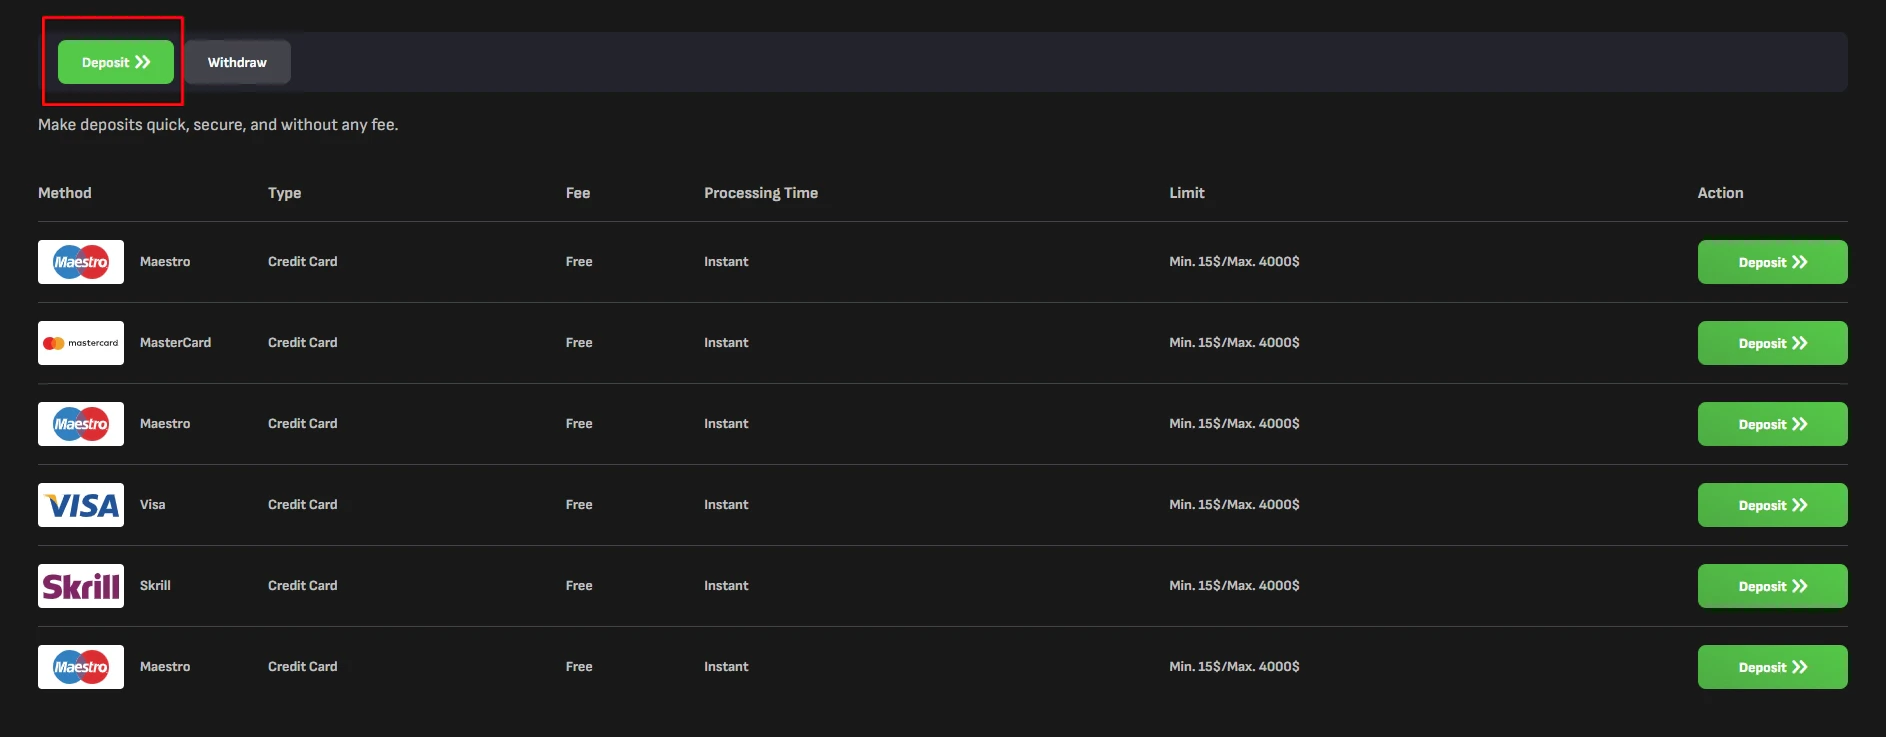The height and width of the screenshot is (737, 1886).
Task: Click 'Free' fee in the MasterCard row
Action: [x=579, y=343]
